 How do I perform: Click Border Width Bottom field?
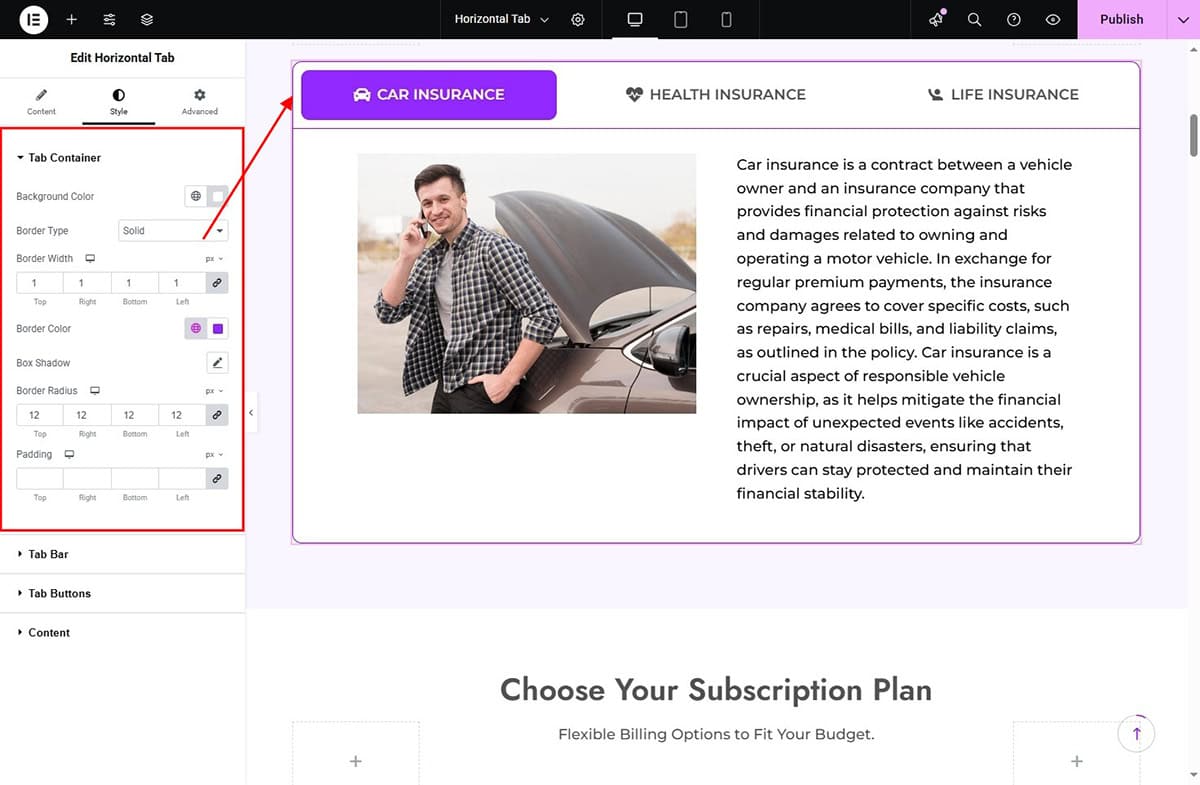[135, 283]
